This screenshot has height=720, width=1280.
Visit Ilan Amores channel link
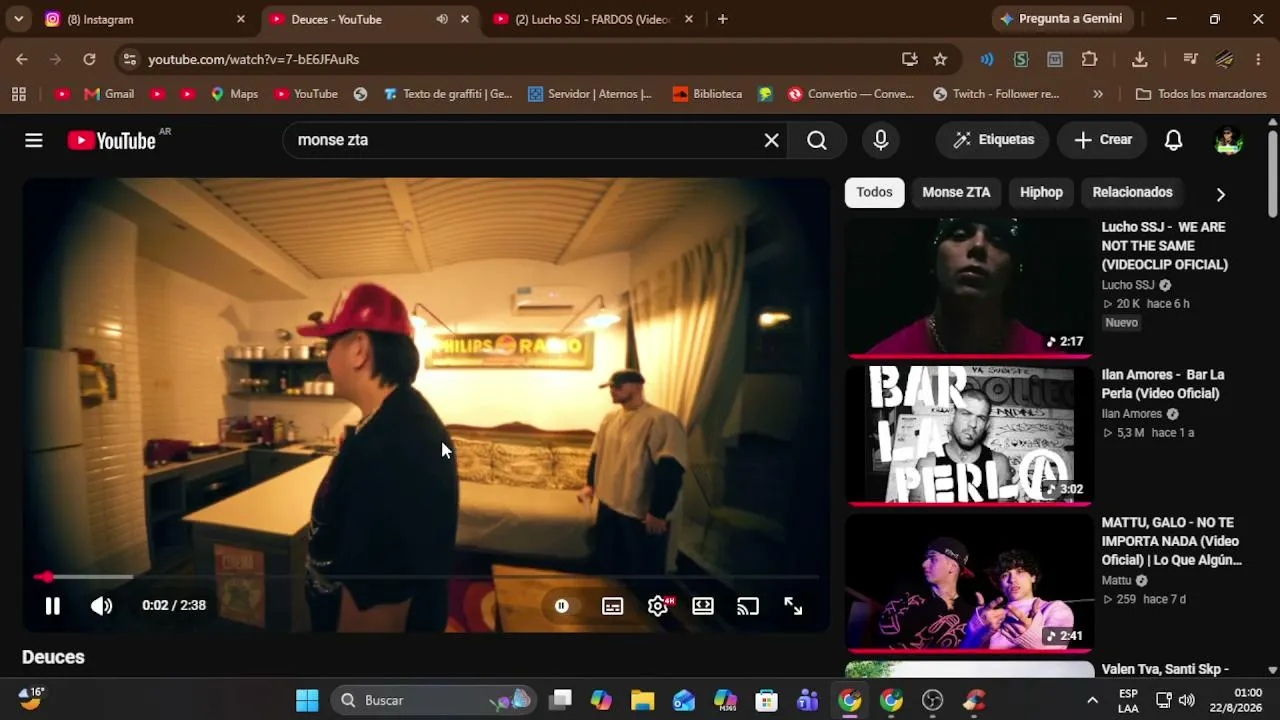[x=1132, y=414]
